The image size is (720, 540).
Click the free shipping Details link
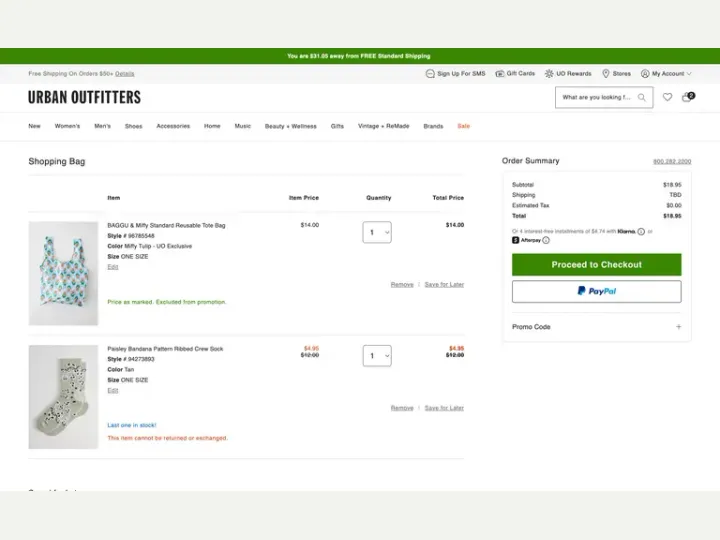[x=124, y=73]
